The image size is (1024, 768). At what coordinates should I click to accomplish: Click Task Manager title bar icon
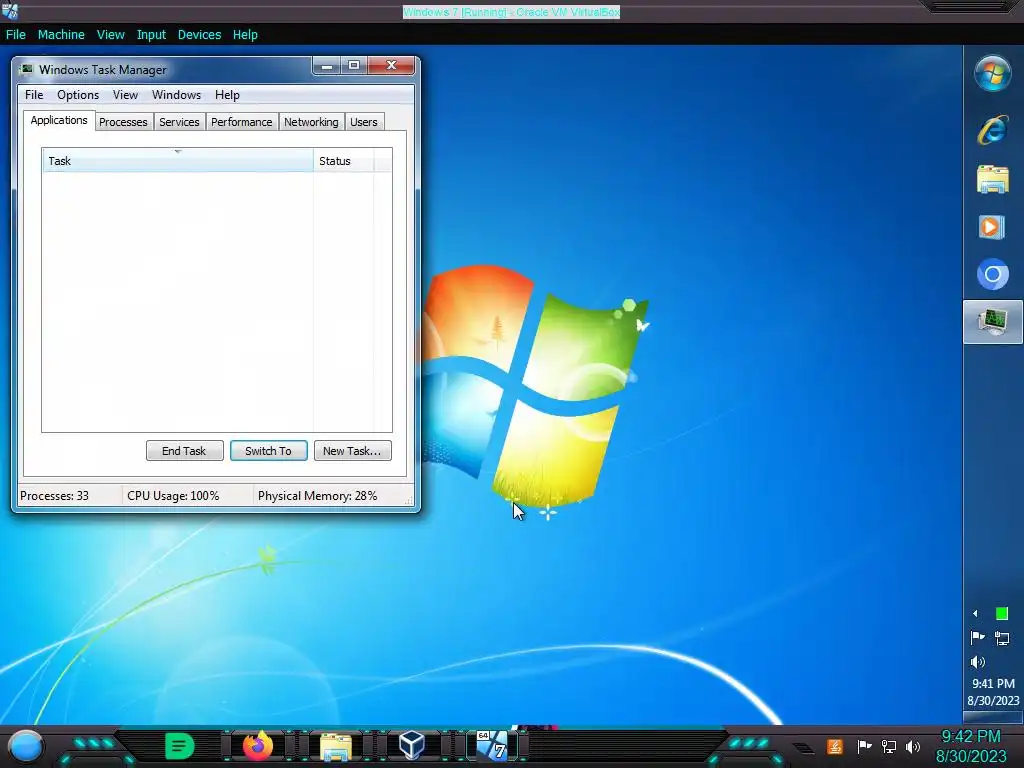pyautogui.click(x=26, y=69)
